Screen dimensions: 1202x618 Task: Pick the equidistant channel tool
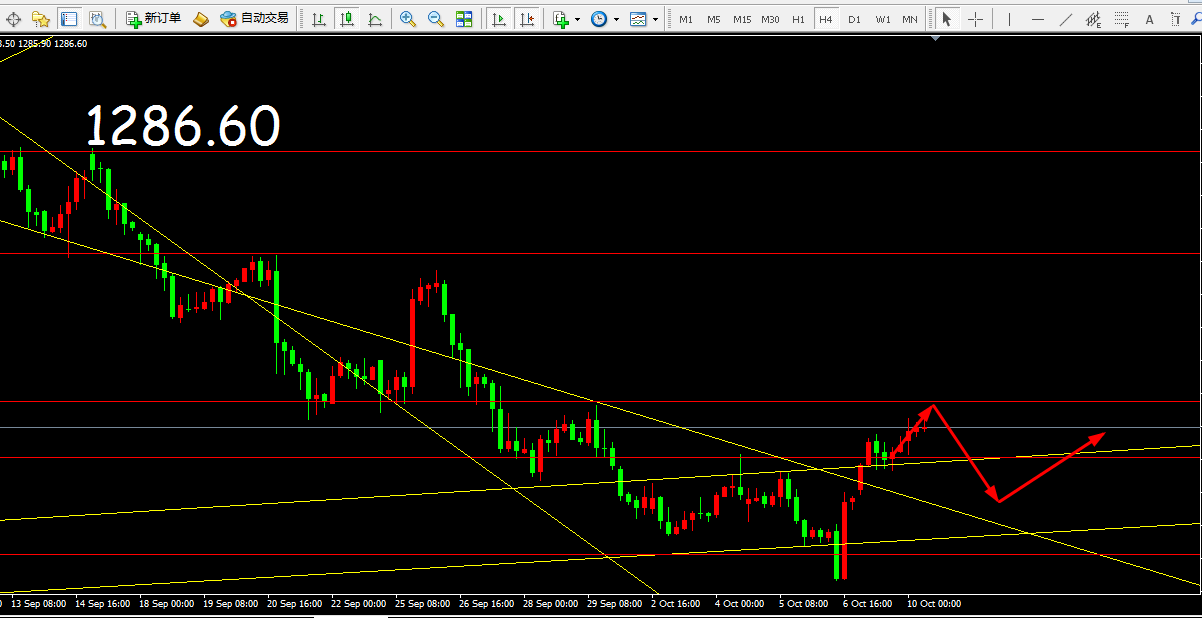coord(1093,18)
